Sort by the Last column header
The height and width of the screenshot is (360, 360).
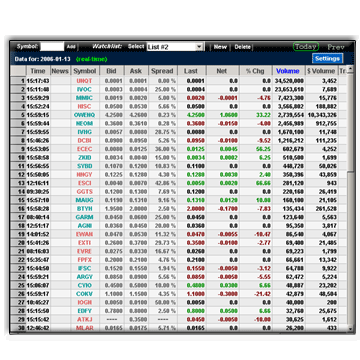tap(192, 71)
